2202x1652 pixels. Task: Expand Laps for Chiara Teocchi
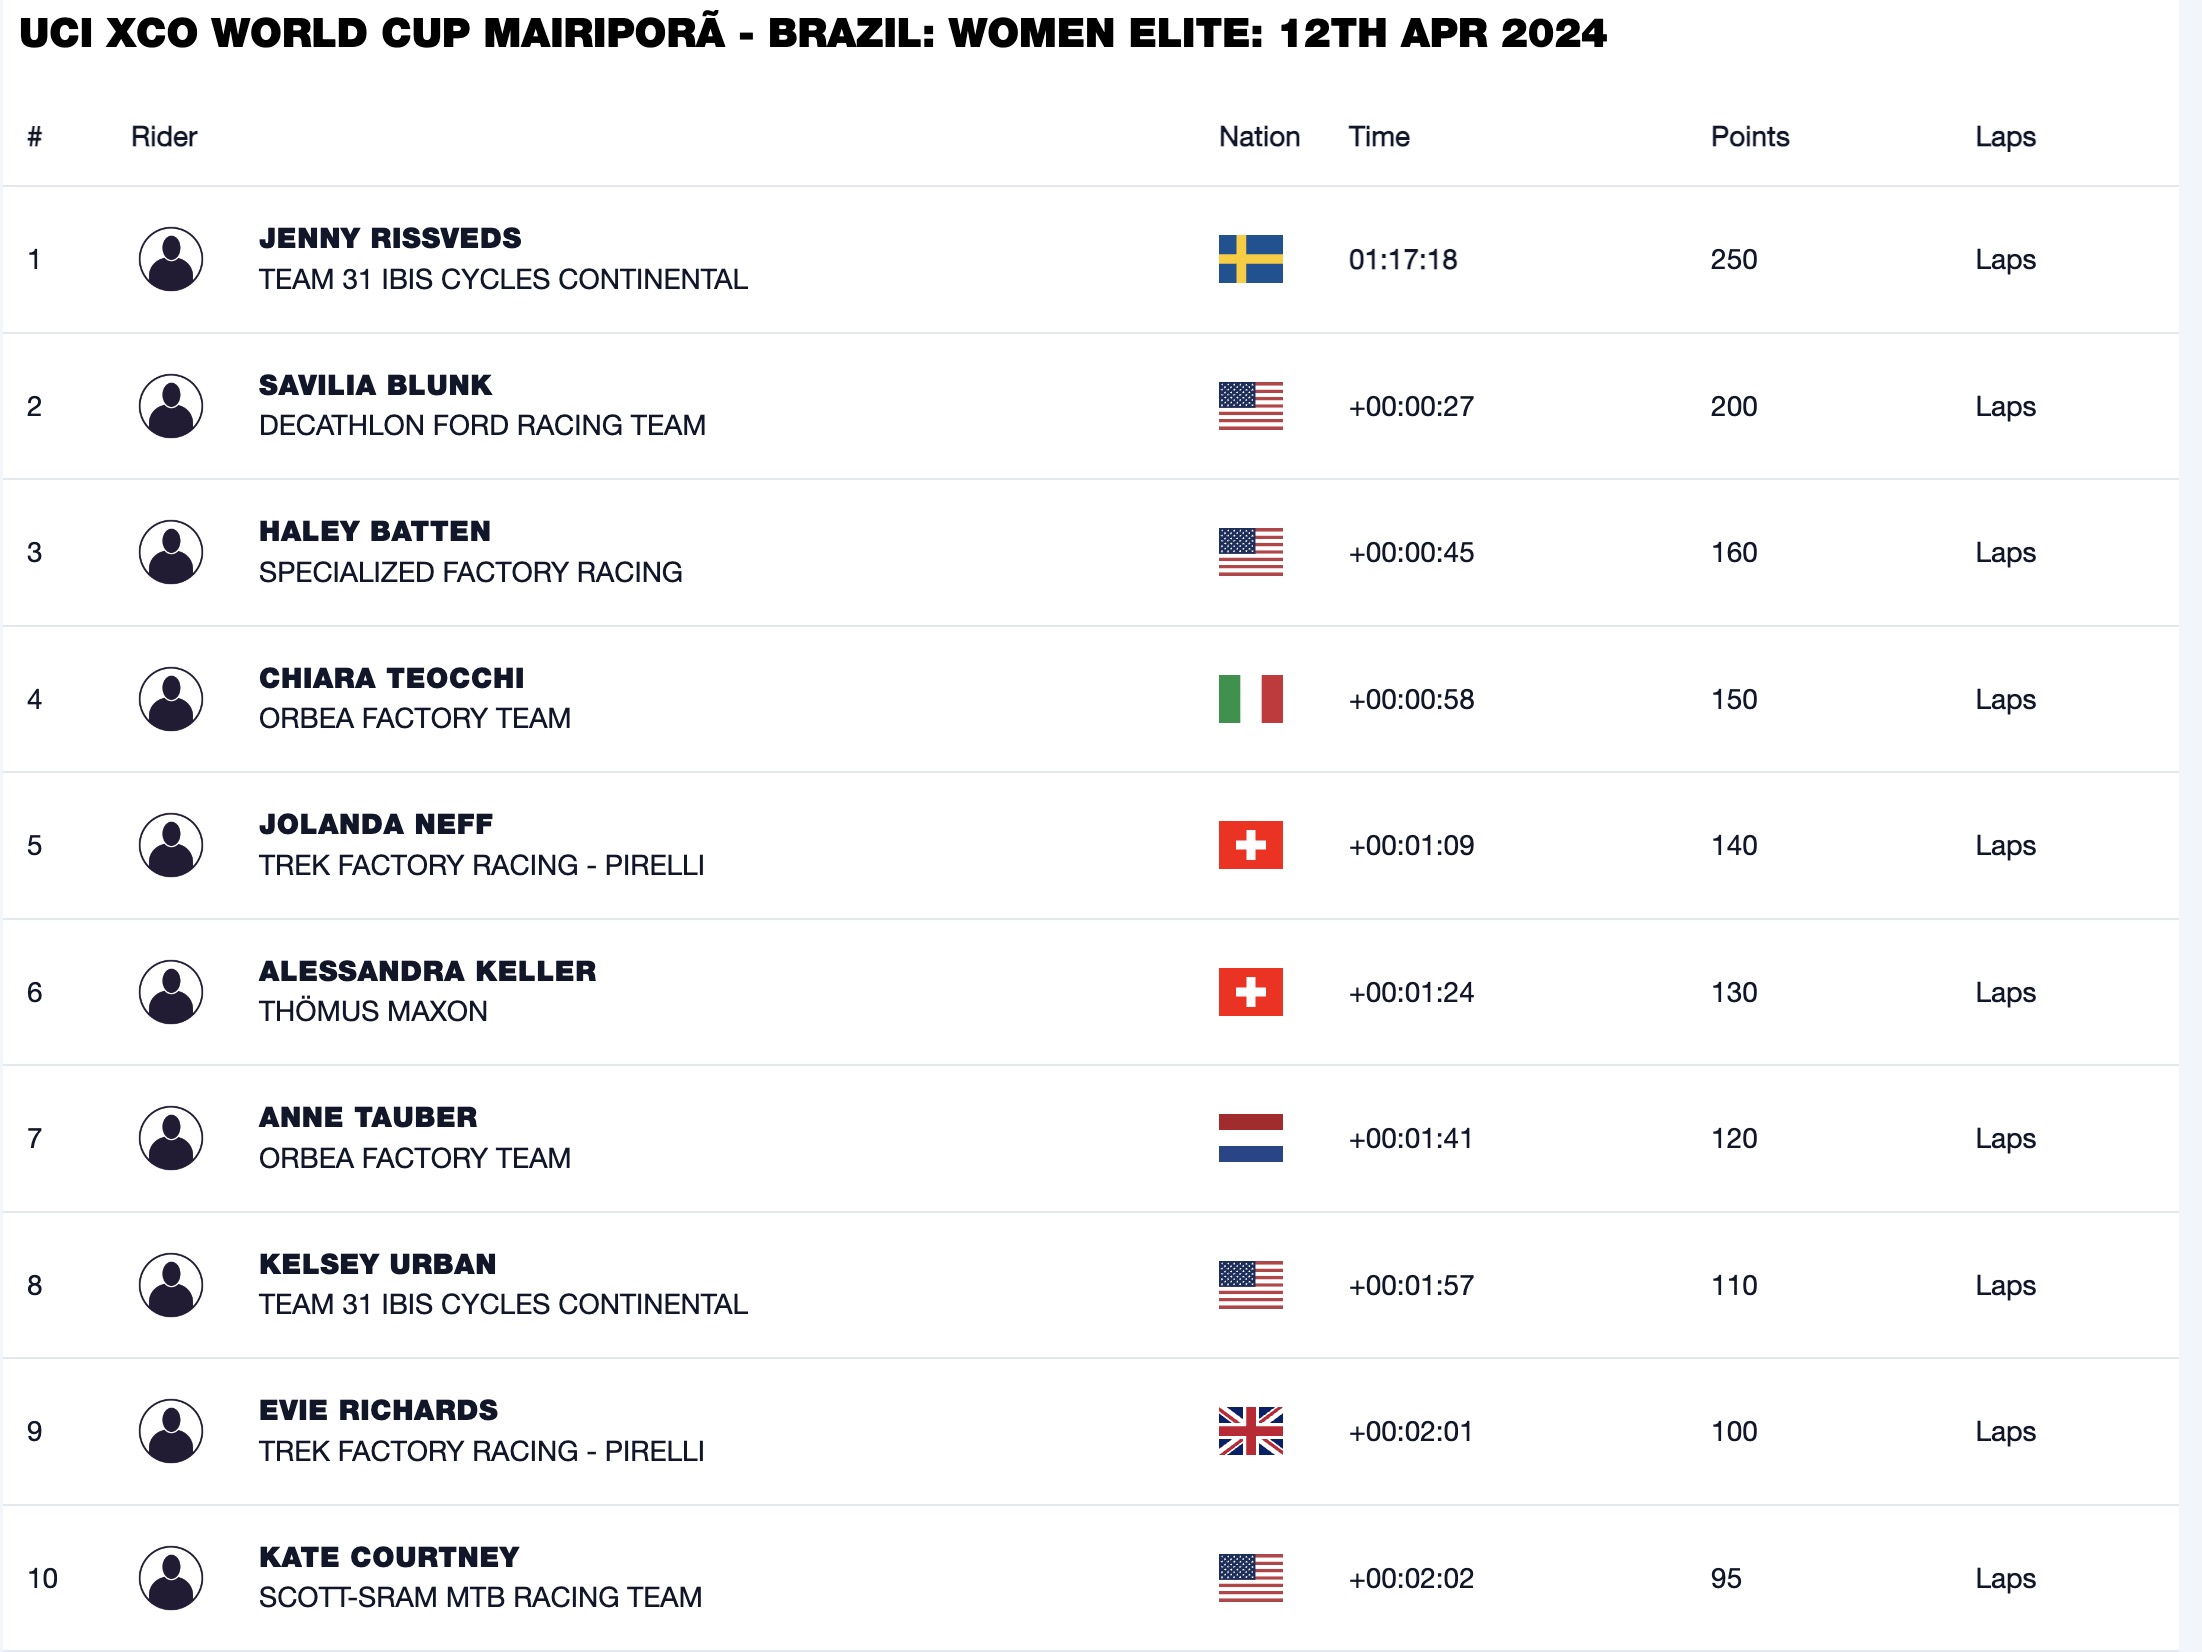click(2005, 699)
